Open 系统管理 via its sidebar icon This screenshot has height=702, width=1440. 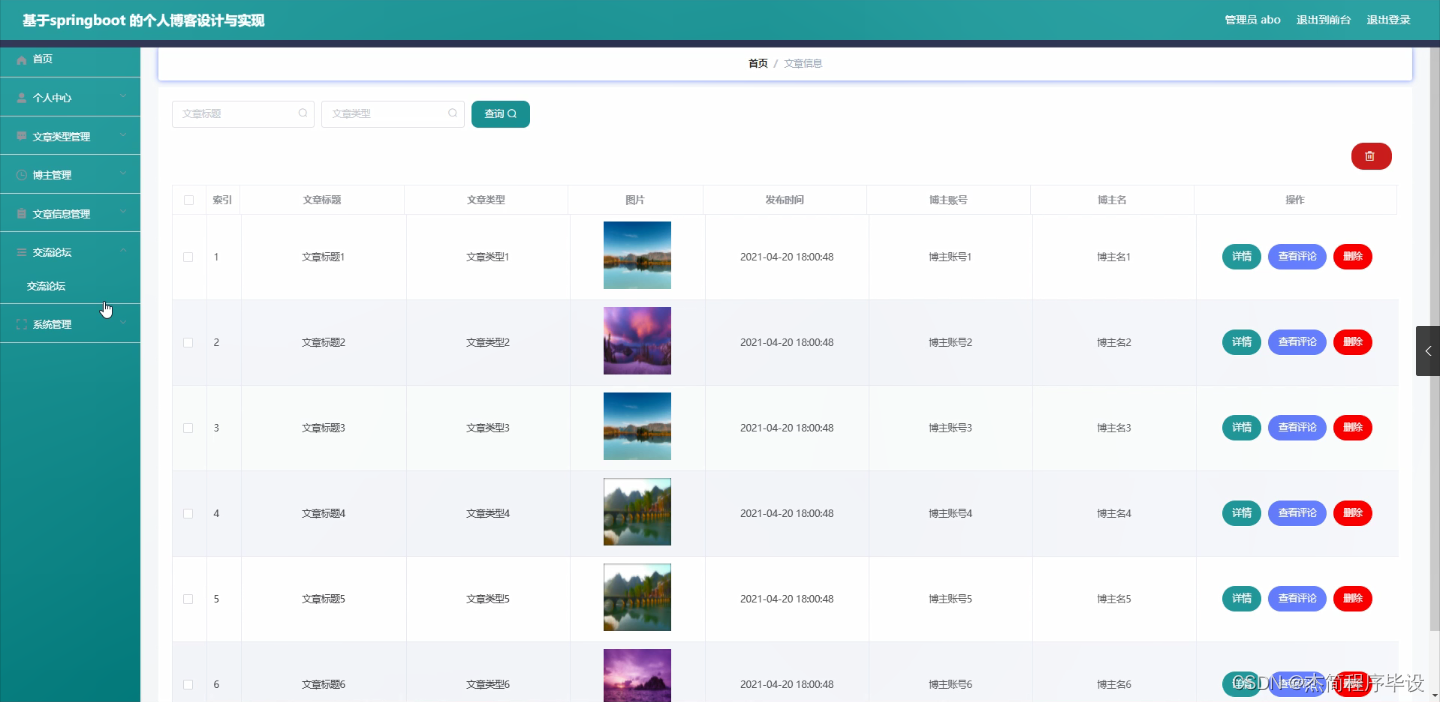[21, 322]
